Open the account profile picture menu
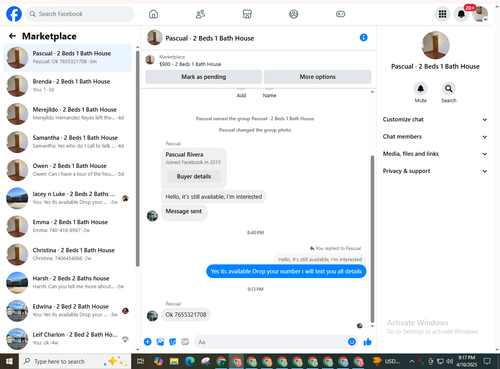Viewport: 500px width, 369px height. (480, 14)
